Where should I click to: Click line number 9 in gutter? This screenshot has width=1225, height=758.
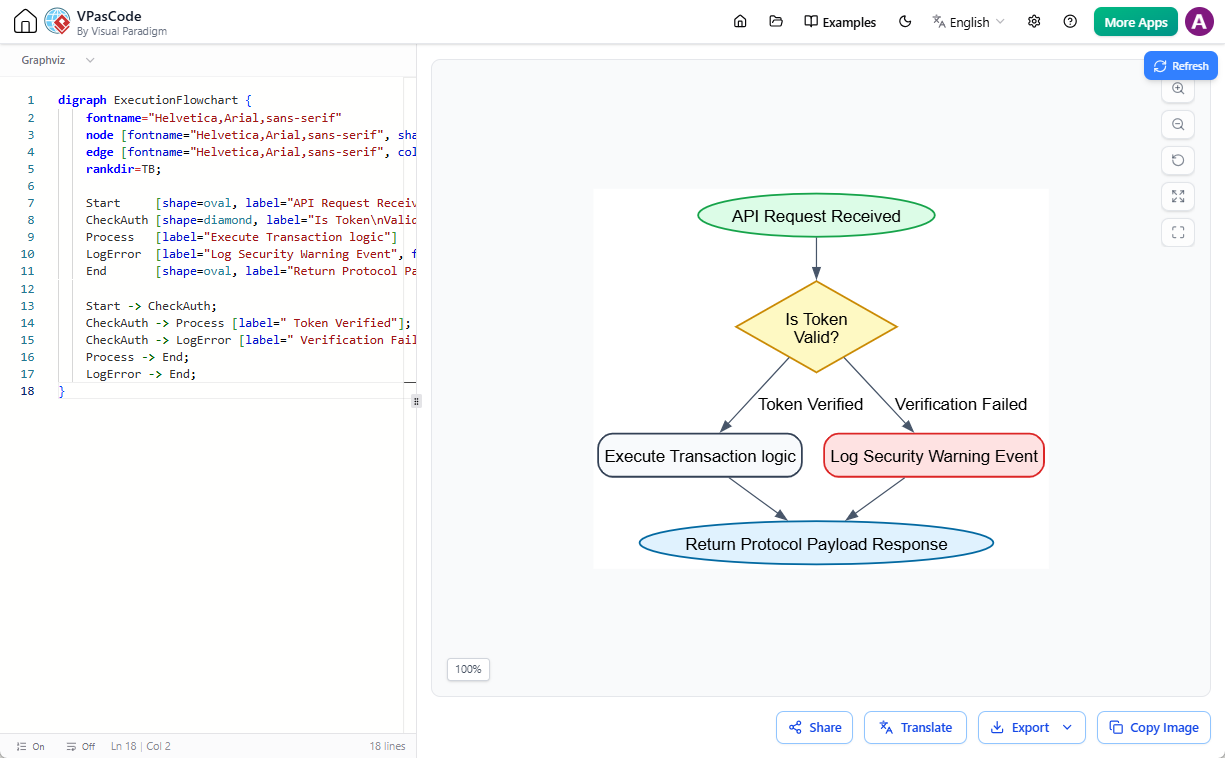[31, 237]
